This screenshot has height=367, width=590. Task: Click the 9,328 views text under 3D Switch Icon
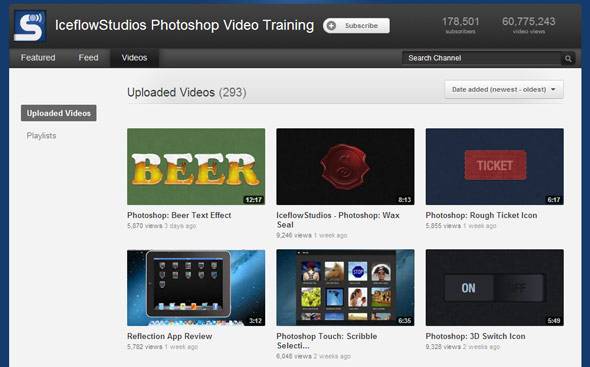click(443, 347)
